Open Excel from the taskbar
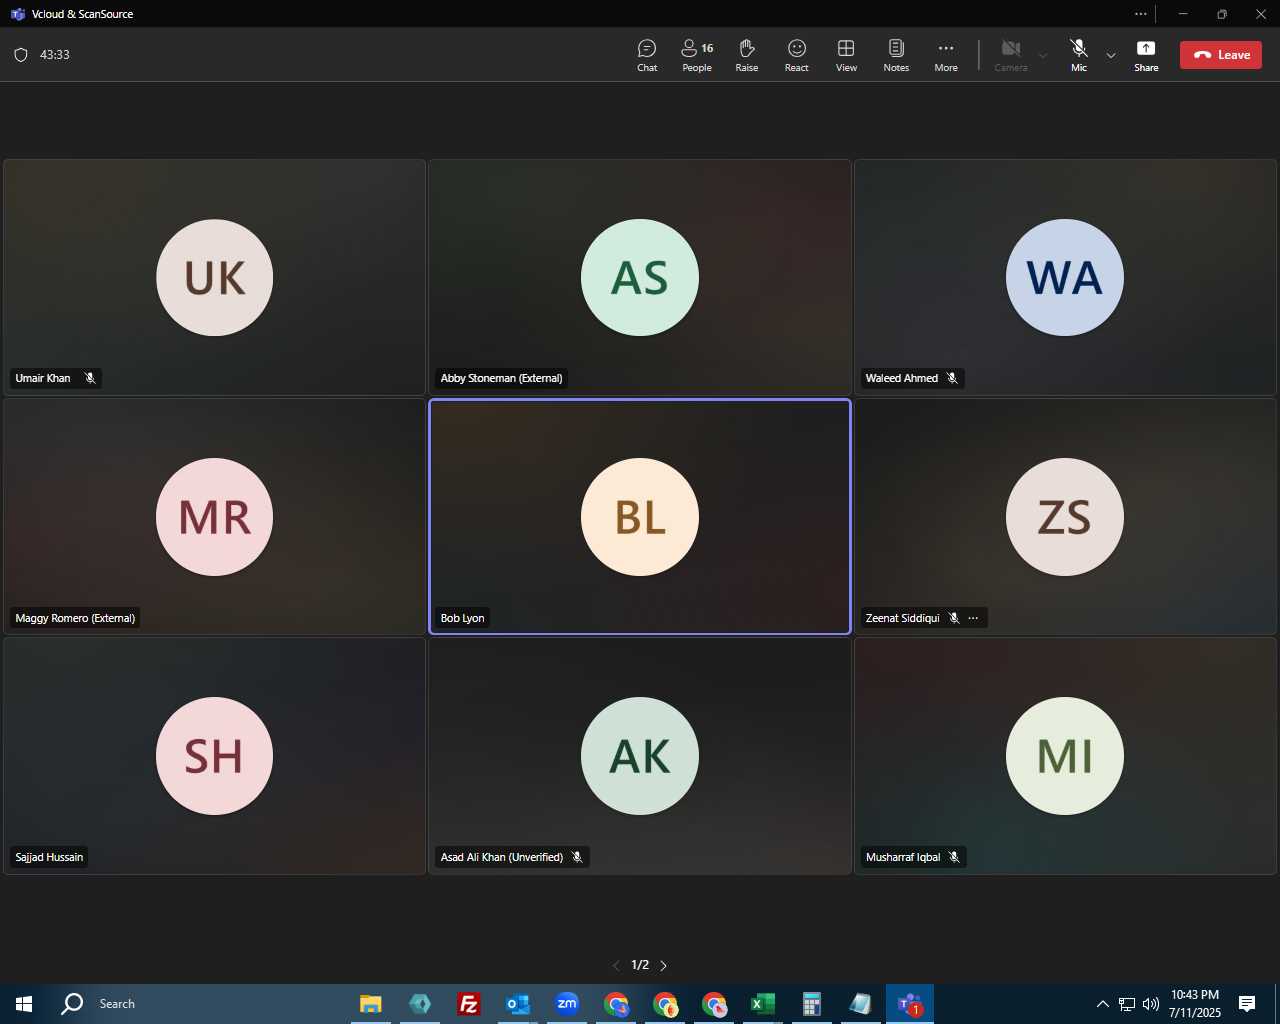Image resolution: width=1280 pixels, height=1024 pixels. (x=763, y=1004)
